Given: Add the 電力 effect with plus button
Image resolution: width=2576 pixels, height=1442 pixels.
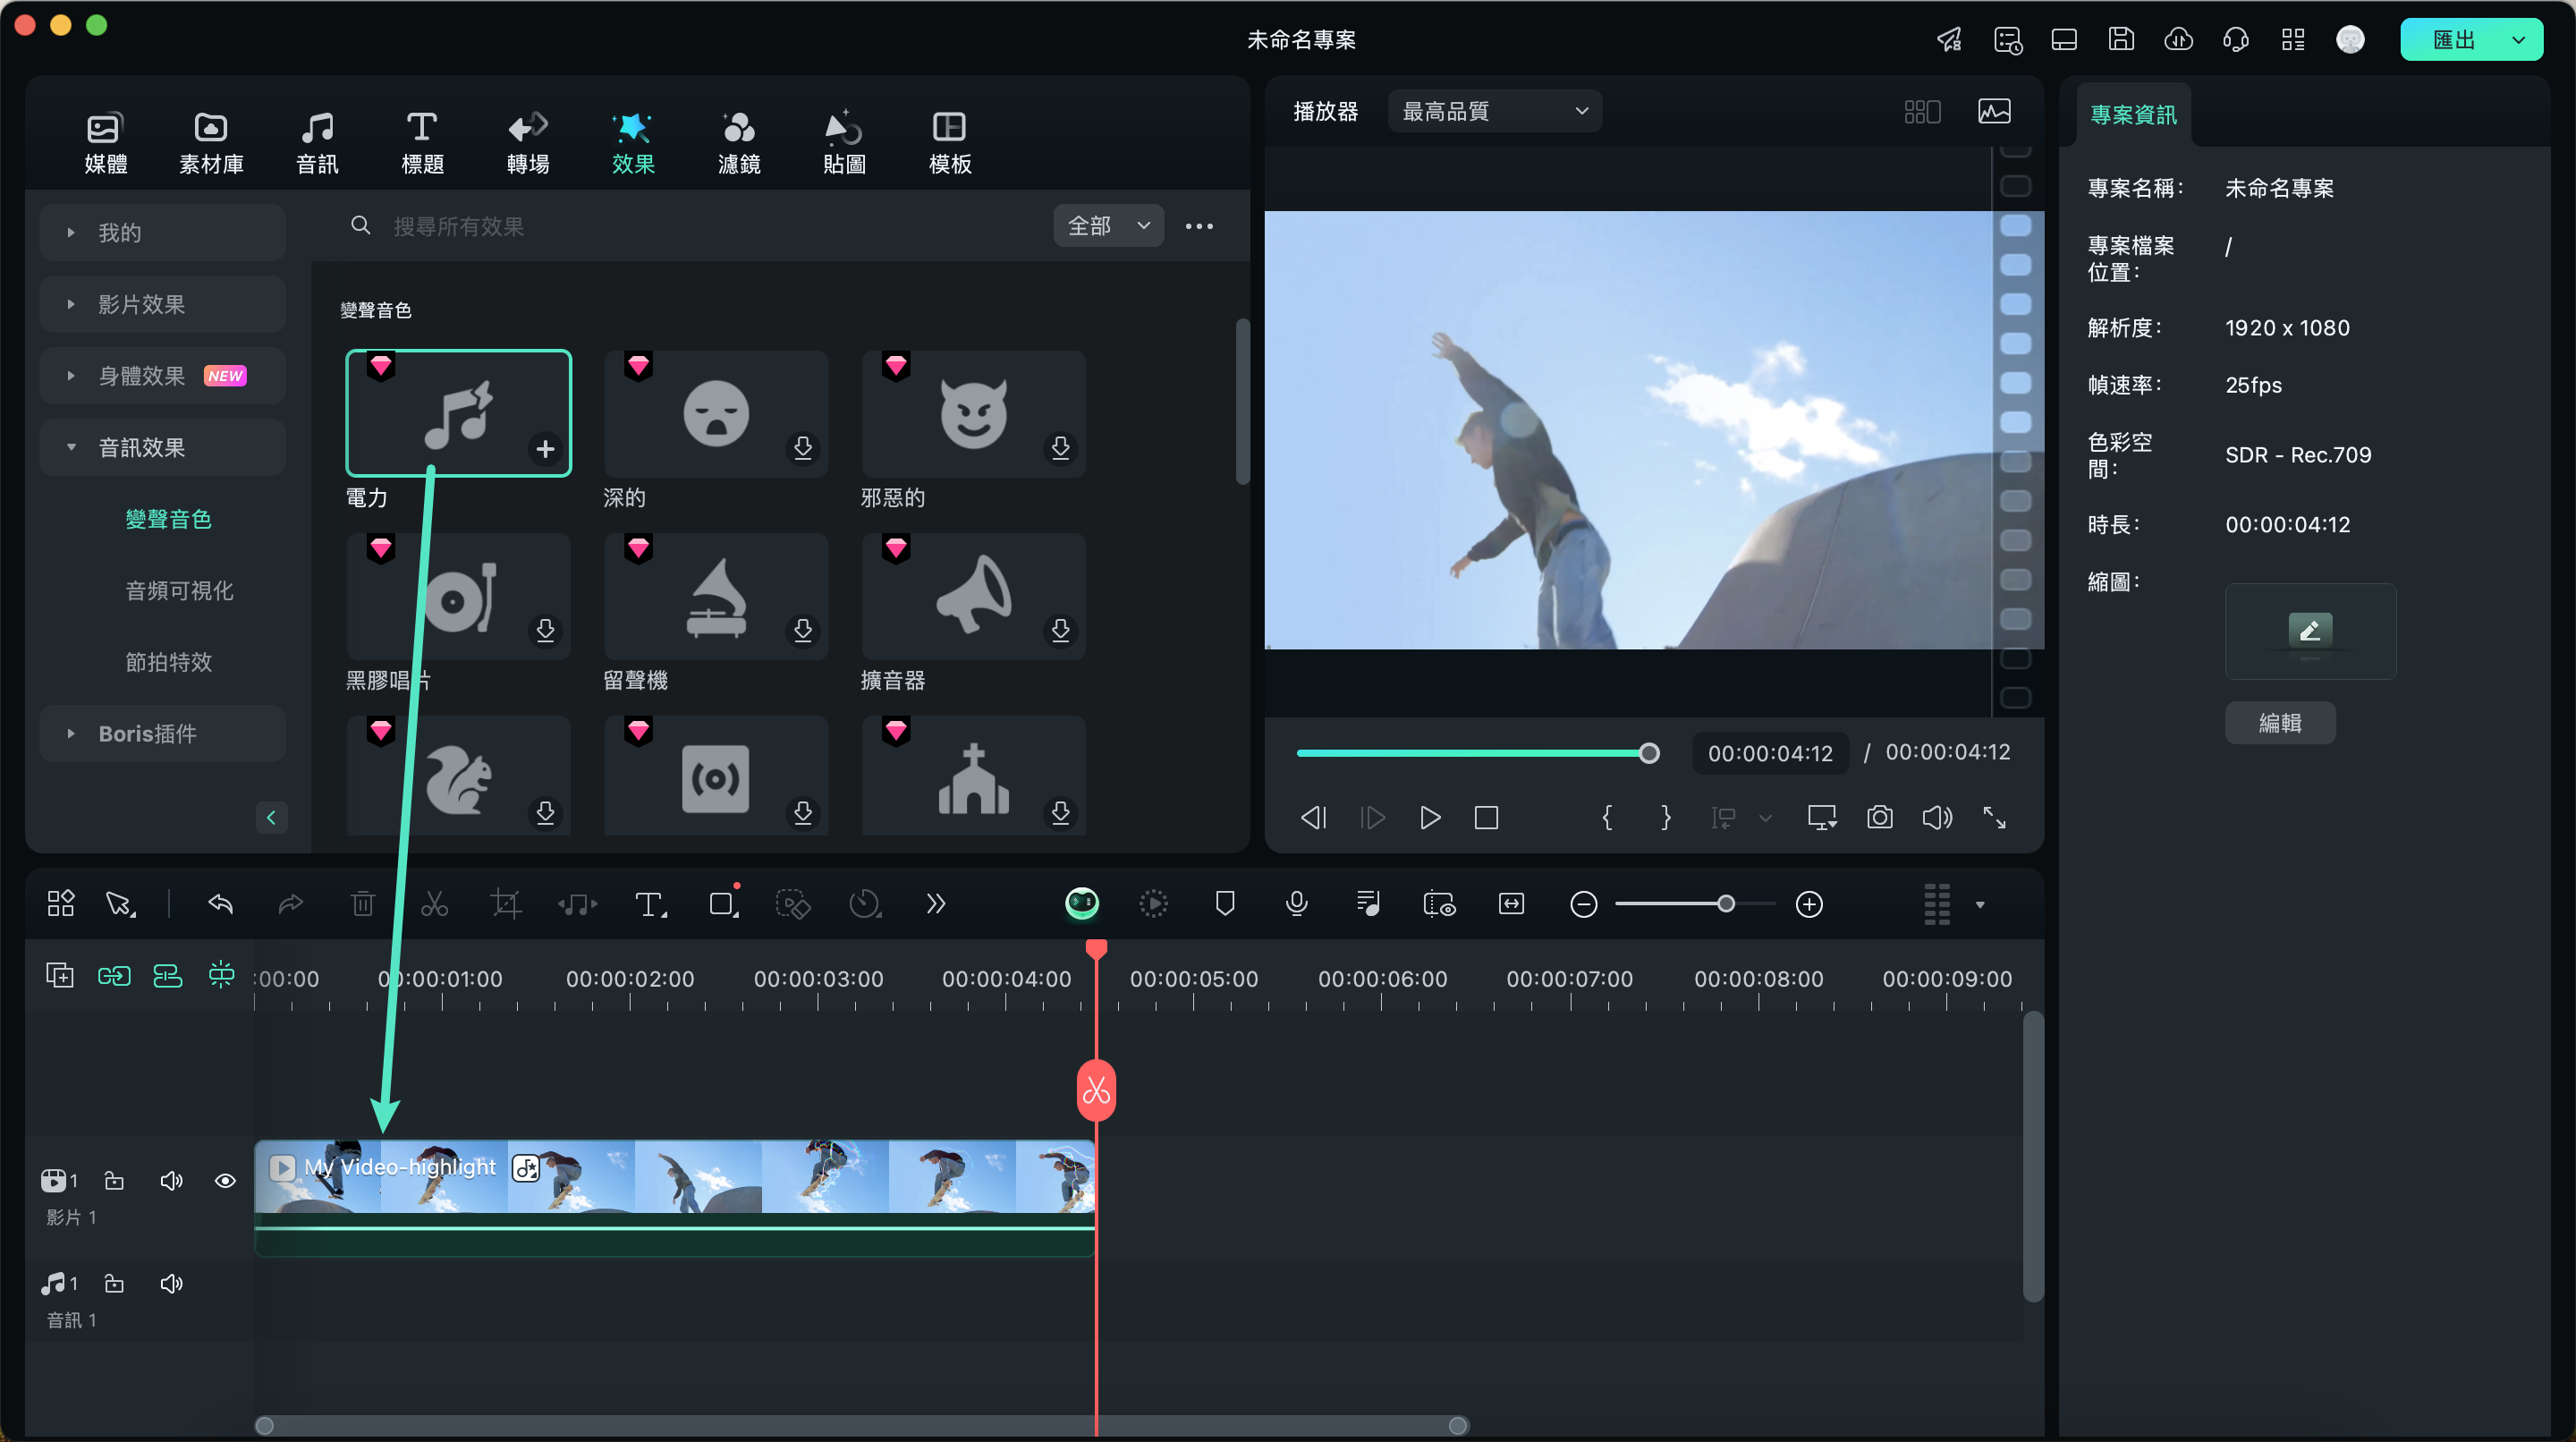Looking at the screenshot, I should coord(545,448).
